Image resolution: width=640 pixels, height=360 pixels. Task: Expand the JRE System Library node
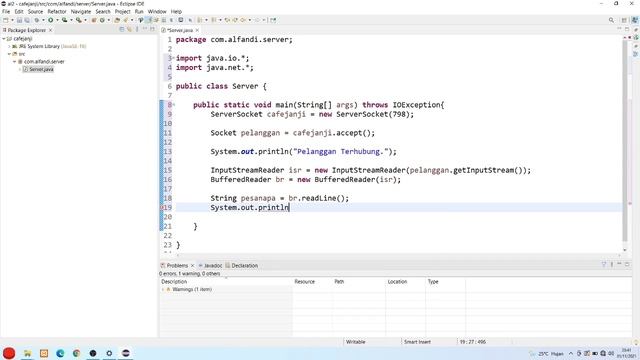tap(9, 47)
